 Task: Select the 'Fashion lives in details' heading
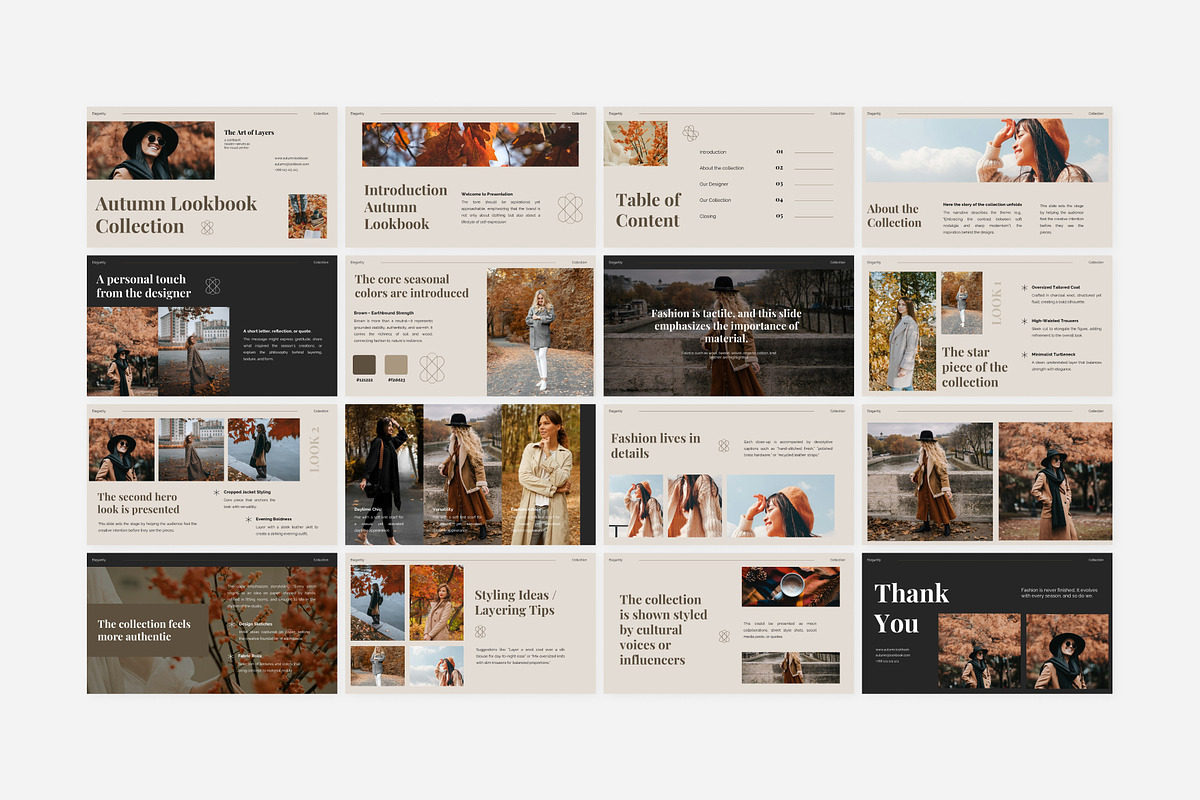tap(656, 445)
